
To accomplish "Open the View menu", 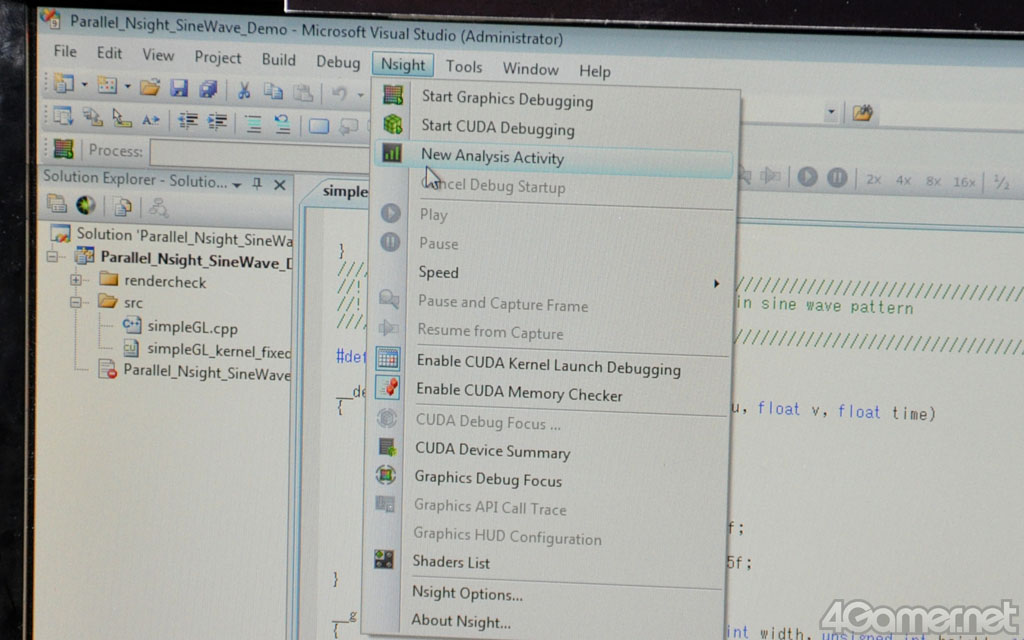I will point(158,55).
